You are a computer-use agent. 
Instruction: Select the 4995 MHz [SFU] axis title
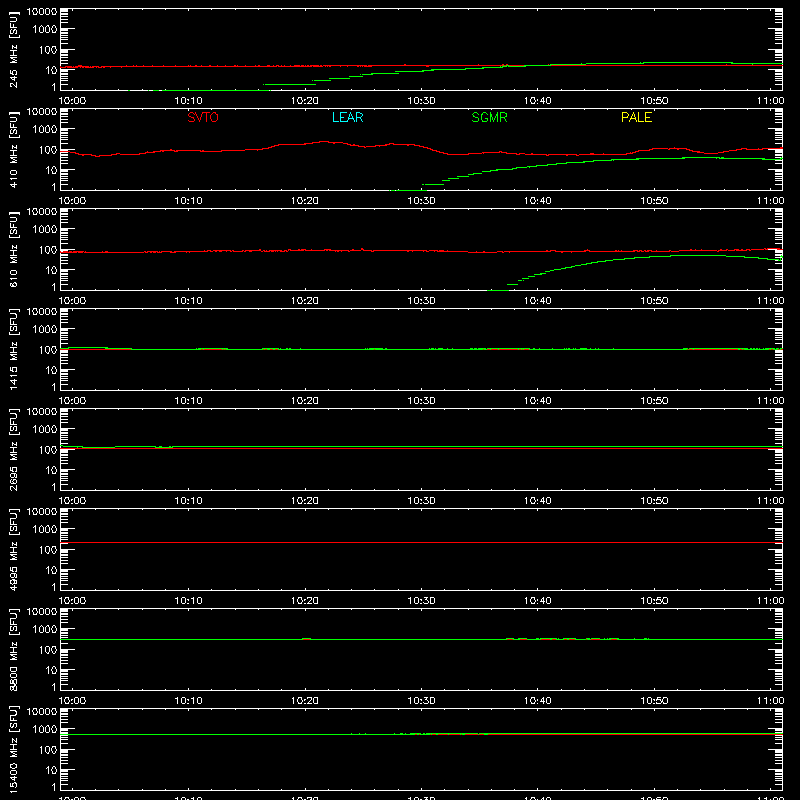coord(13,550)
